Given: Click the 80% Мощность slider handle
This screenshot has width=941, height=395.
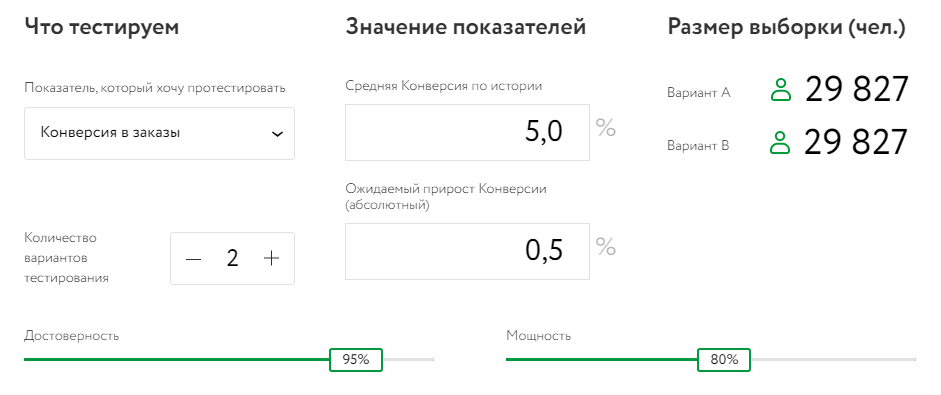Looking at the screenshot, I should (724, 360).
